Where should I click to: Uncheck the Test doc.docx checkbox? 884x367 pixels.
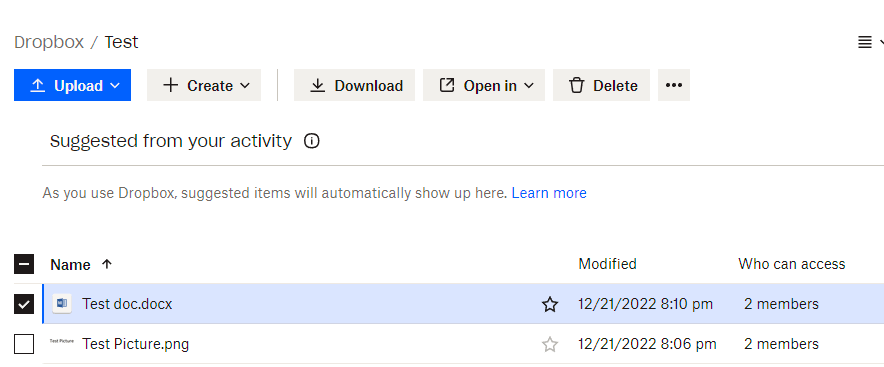tap(24, 304)
